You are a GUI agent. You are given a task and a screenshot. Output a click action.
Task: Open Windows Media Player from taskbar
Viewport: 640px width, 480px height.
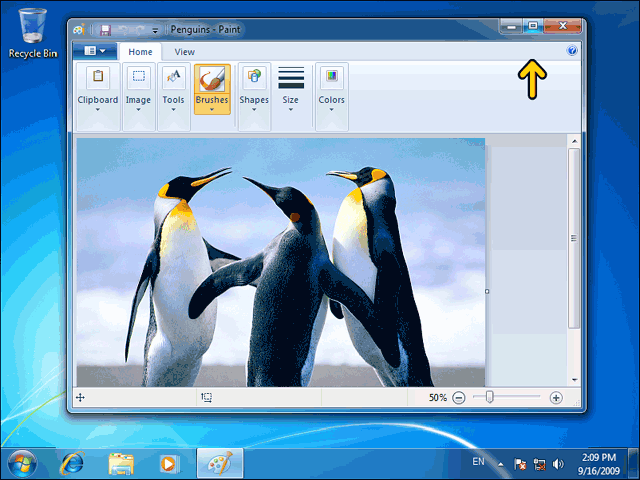click(169, 464)
